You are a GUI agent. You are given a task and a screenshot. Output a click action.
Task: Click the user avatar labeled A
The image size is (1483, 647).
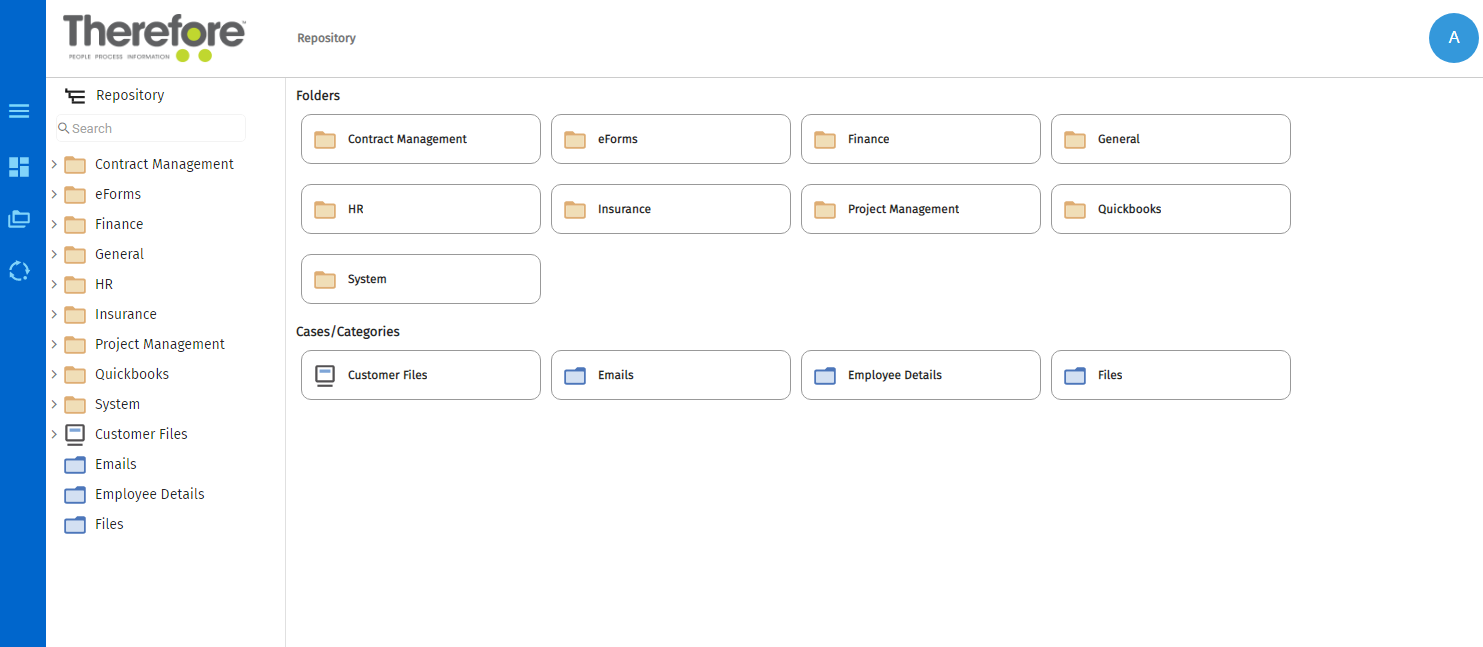point(1453,38)
